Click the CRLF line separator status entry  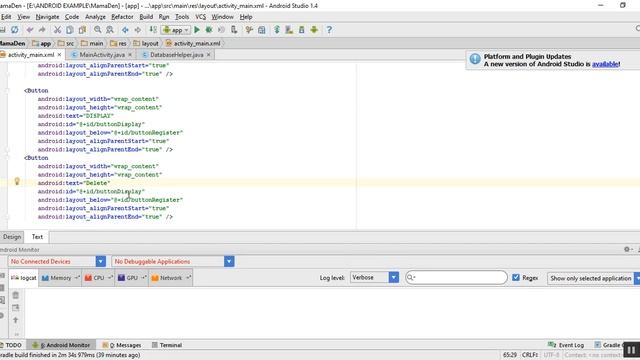[x=530, y=355]
